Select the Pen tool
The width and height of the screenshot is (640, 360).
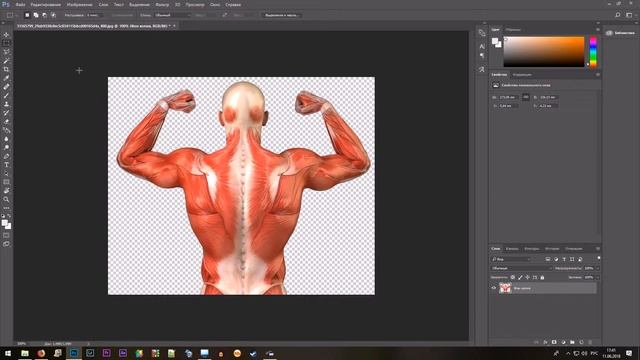pos(6,156)
